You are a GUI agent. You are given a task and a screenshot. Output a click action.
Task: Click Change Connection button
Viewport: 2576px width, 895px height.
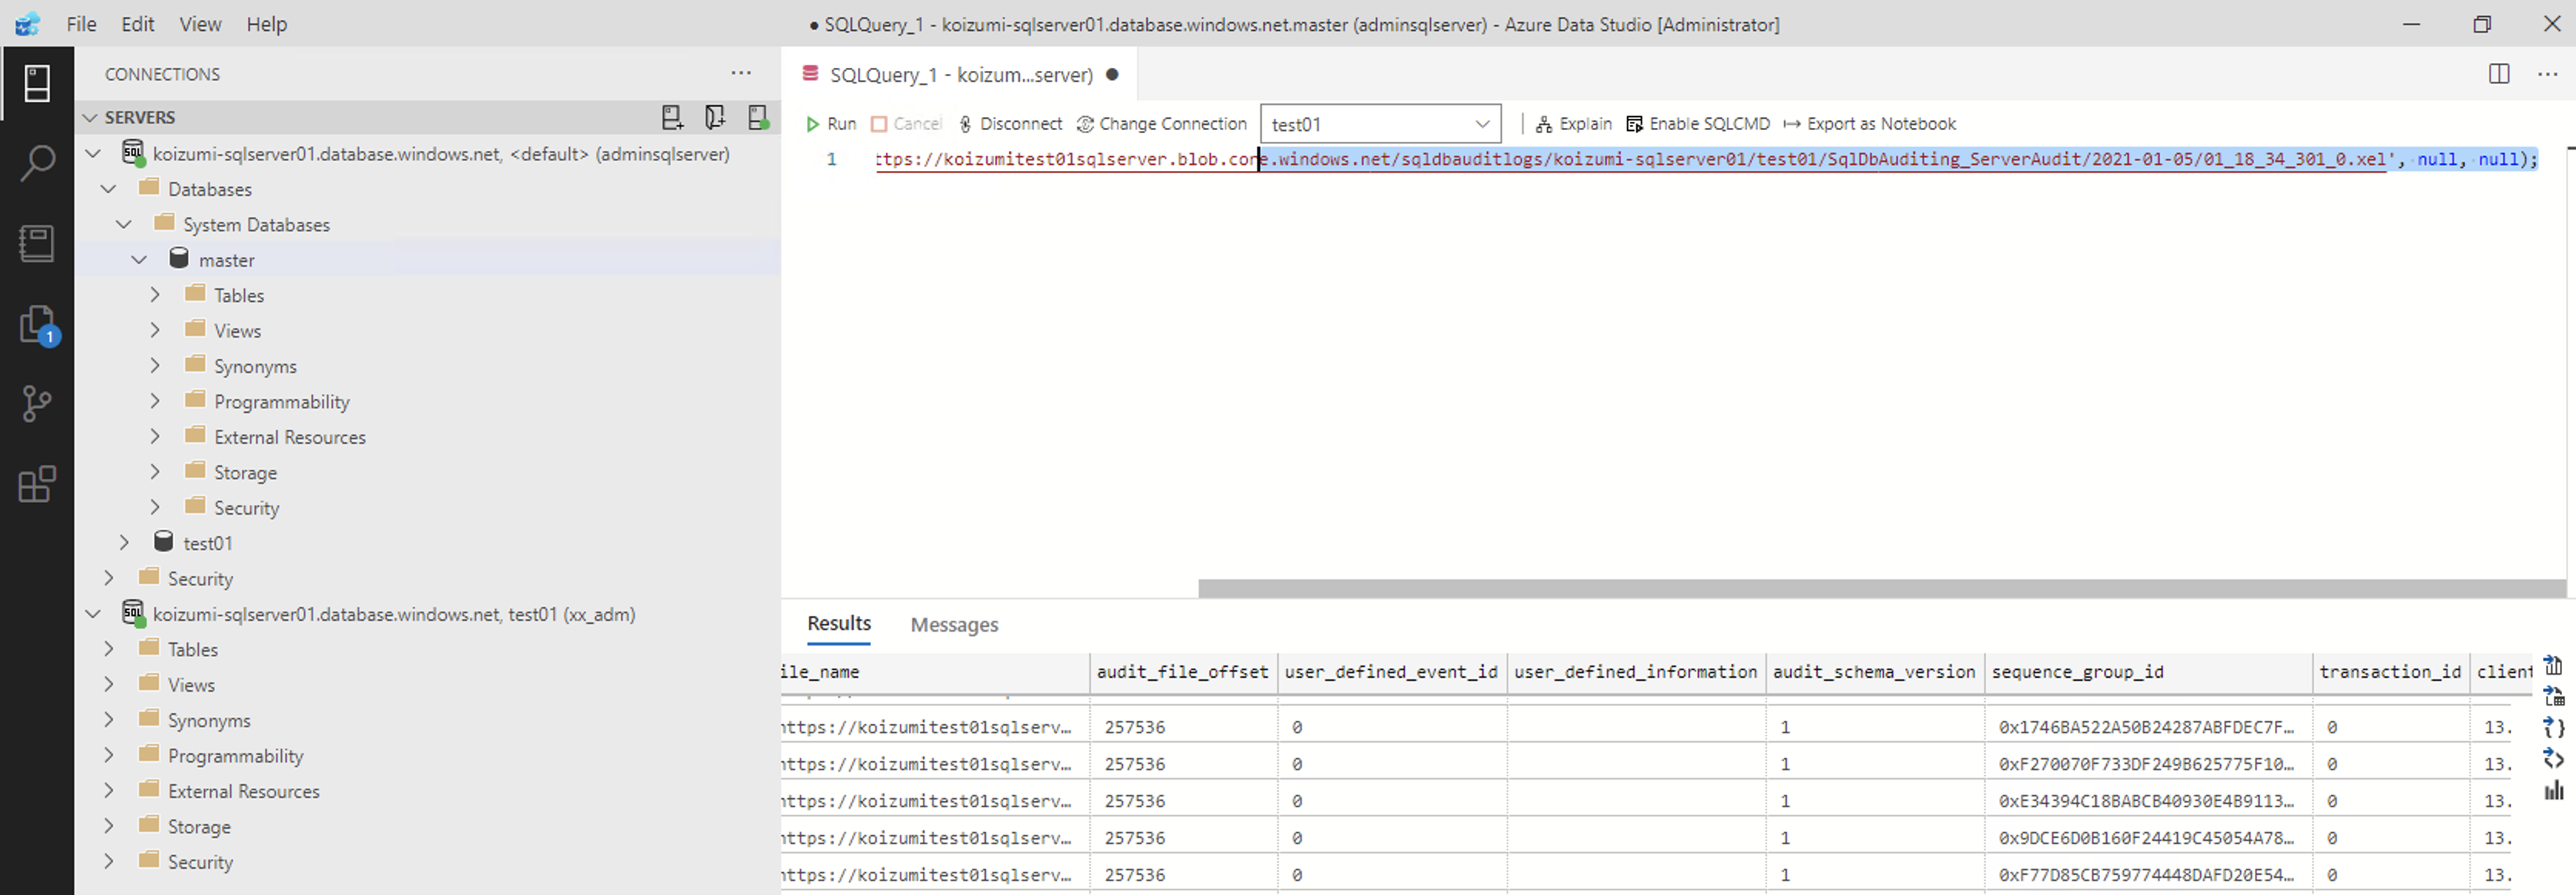pyautogui.click(x=1161, y=124)
